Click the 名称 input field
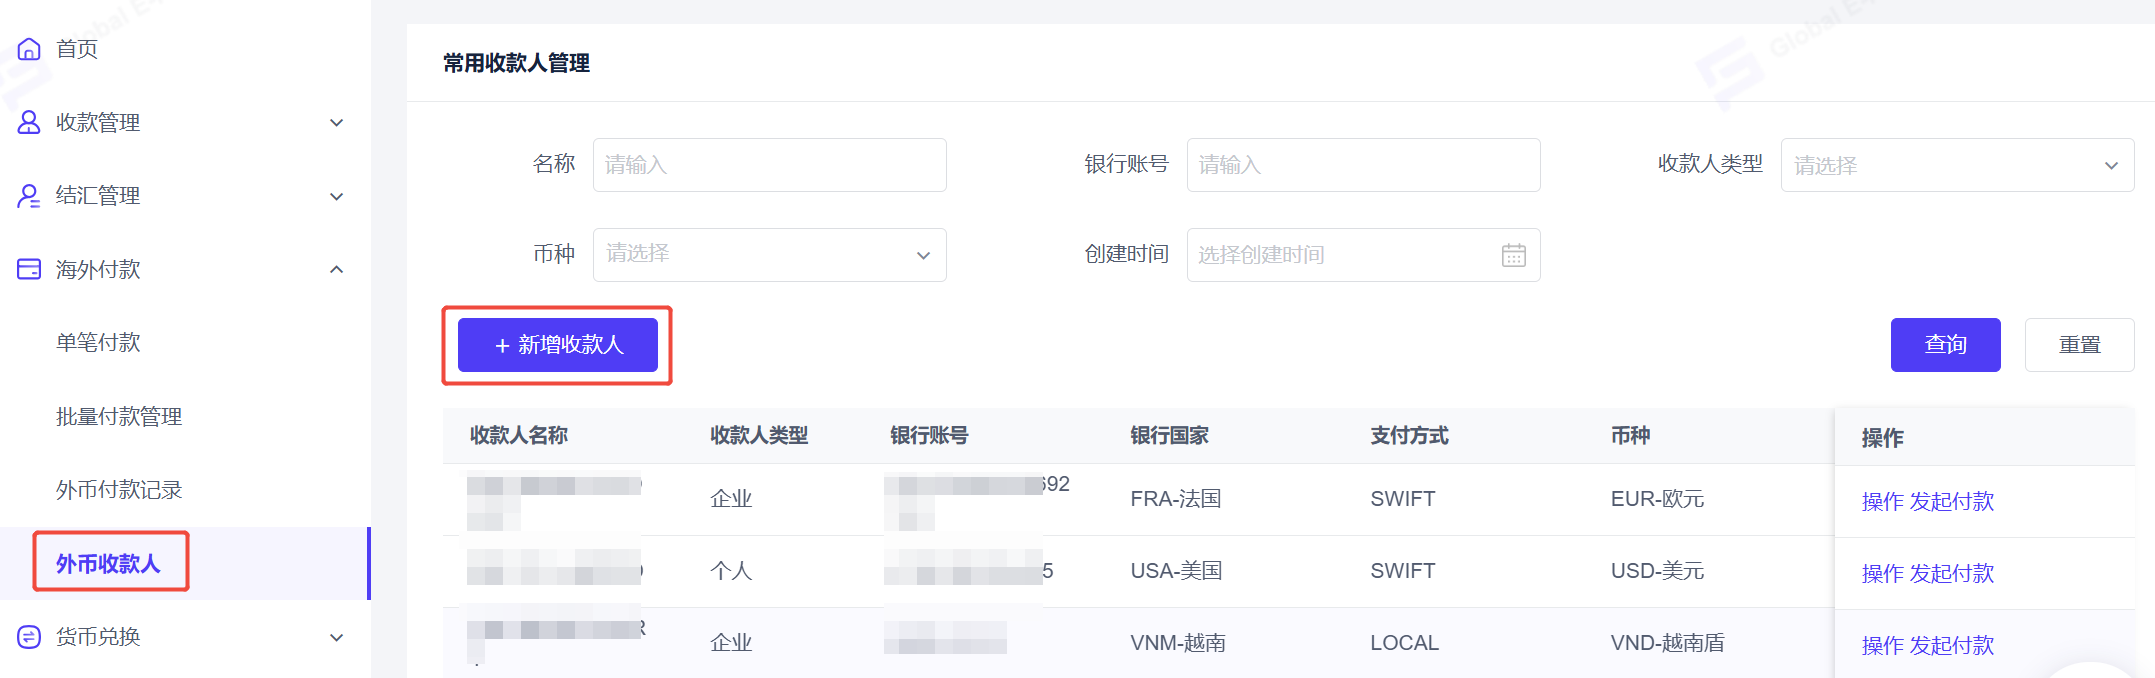The width and height of the screenshot is (2155, 678). click(769, 165)
